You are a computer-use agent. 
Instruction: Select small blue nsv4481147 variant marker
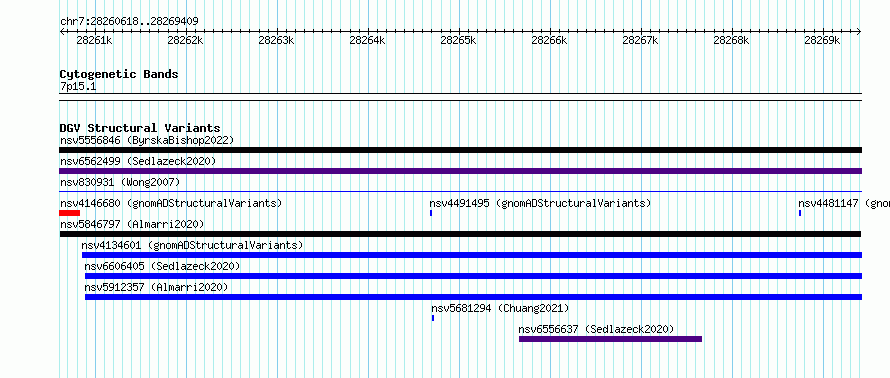pyautogui.click(x=800, y=213)
